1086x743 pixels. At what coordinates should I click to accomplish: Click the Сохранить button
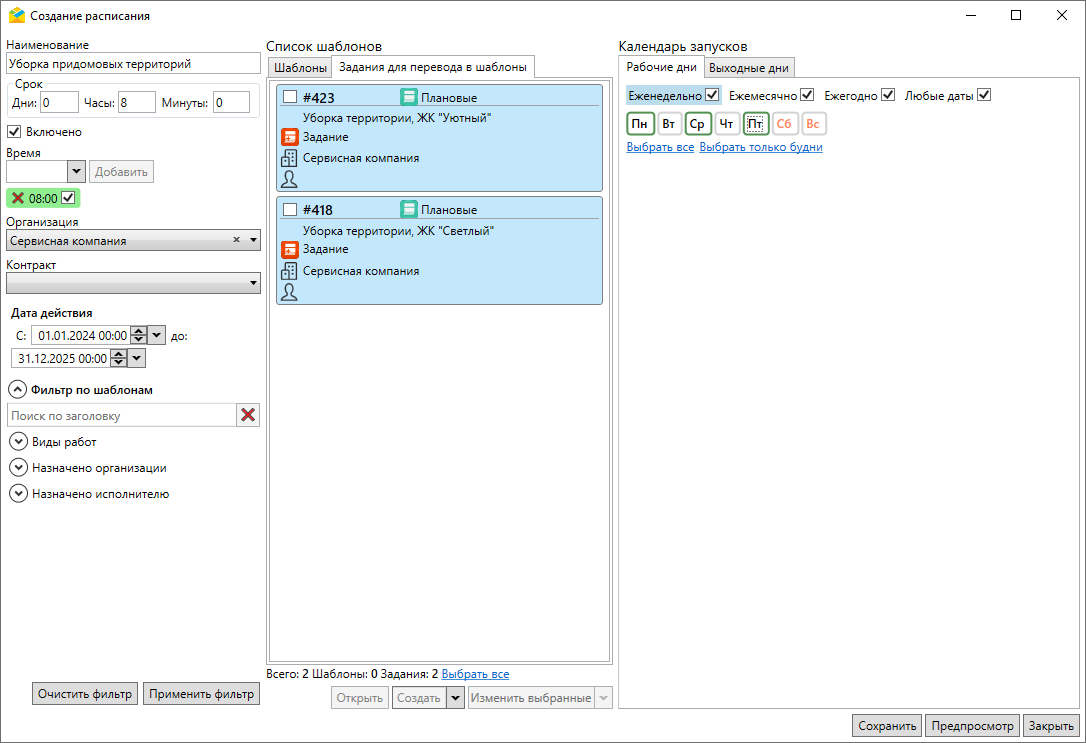point(887,726)
